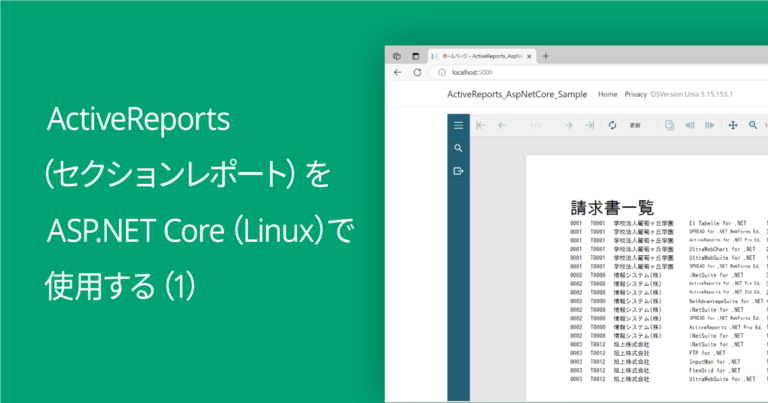Image resolution: width=768 pixels, height=403 pixels.
Task: Open the tab actions menu icon
Action: pyautogui.click(x=415, y=56)
